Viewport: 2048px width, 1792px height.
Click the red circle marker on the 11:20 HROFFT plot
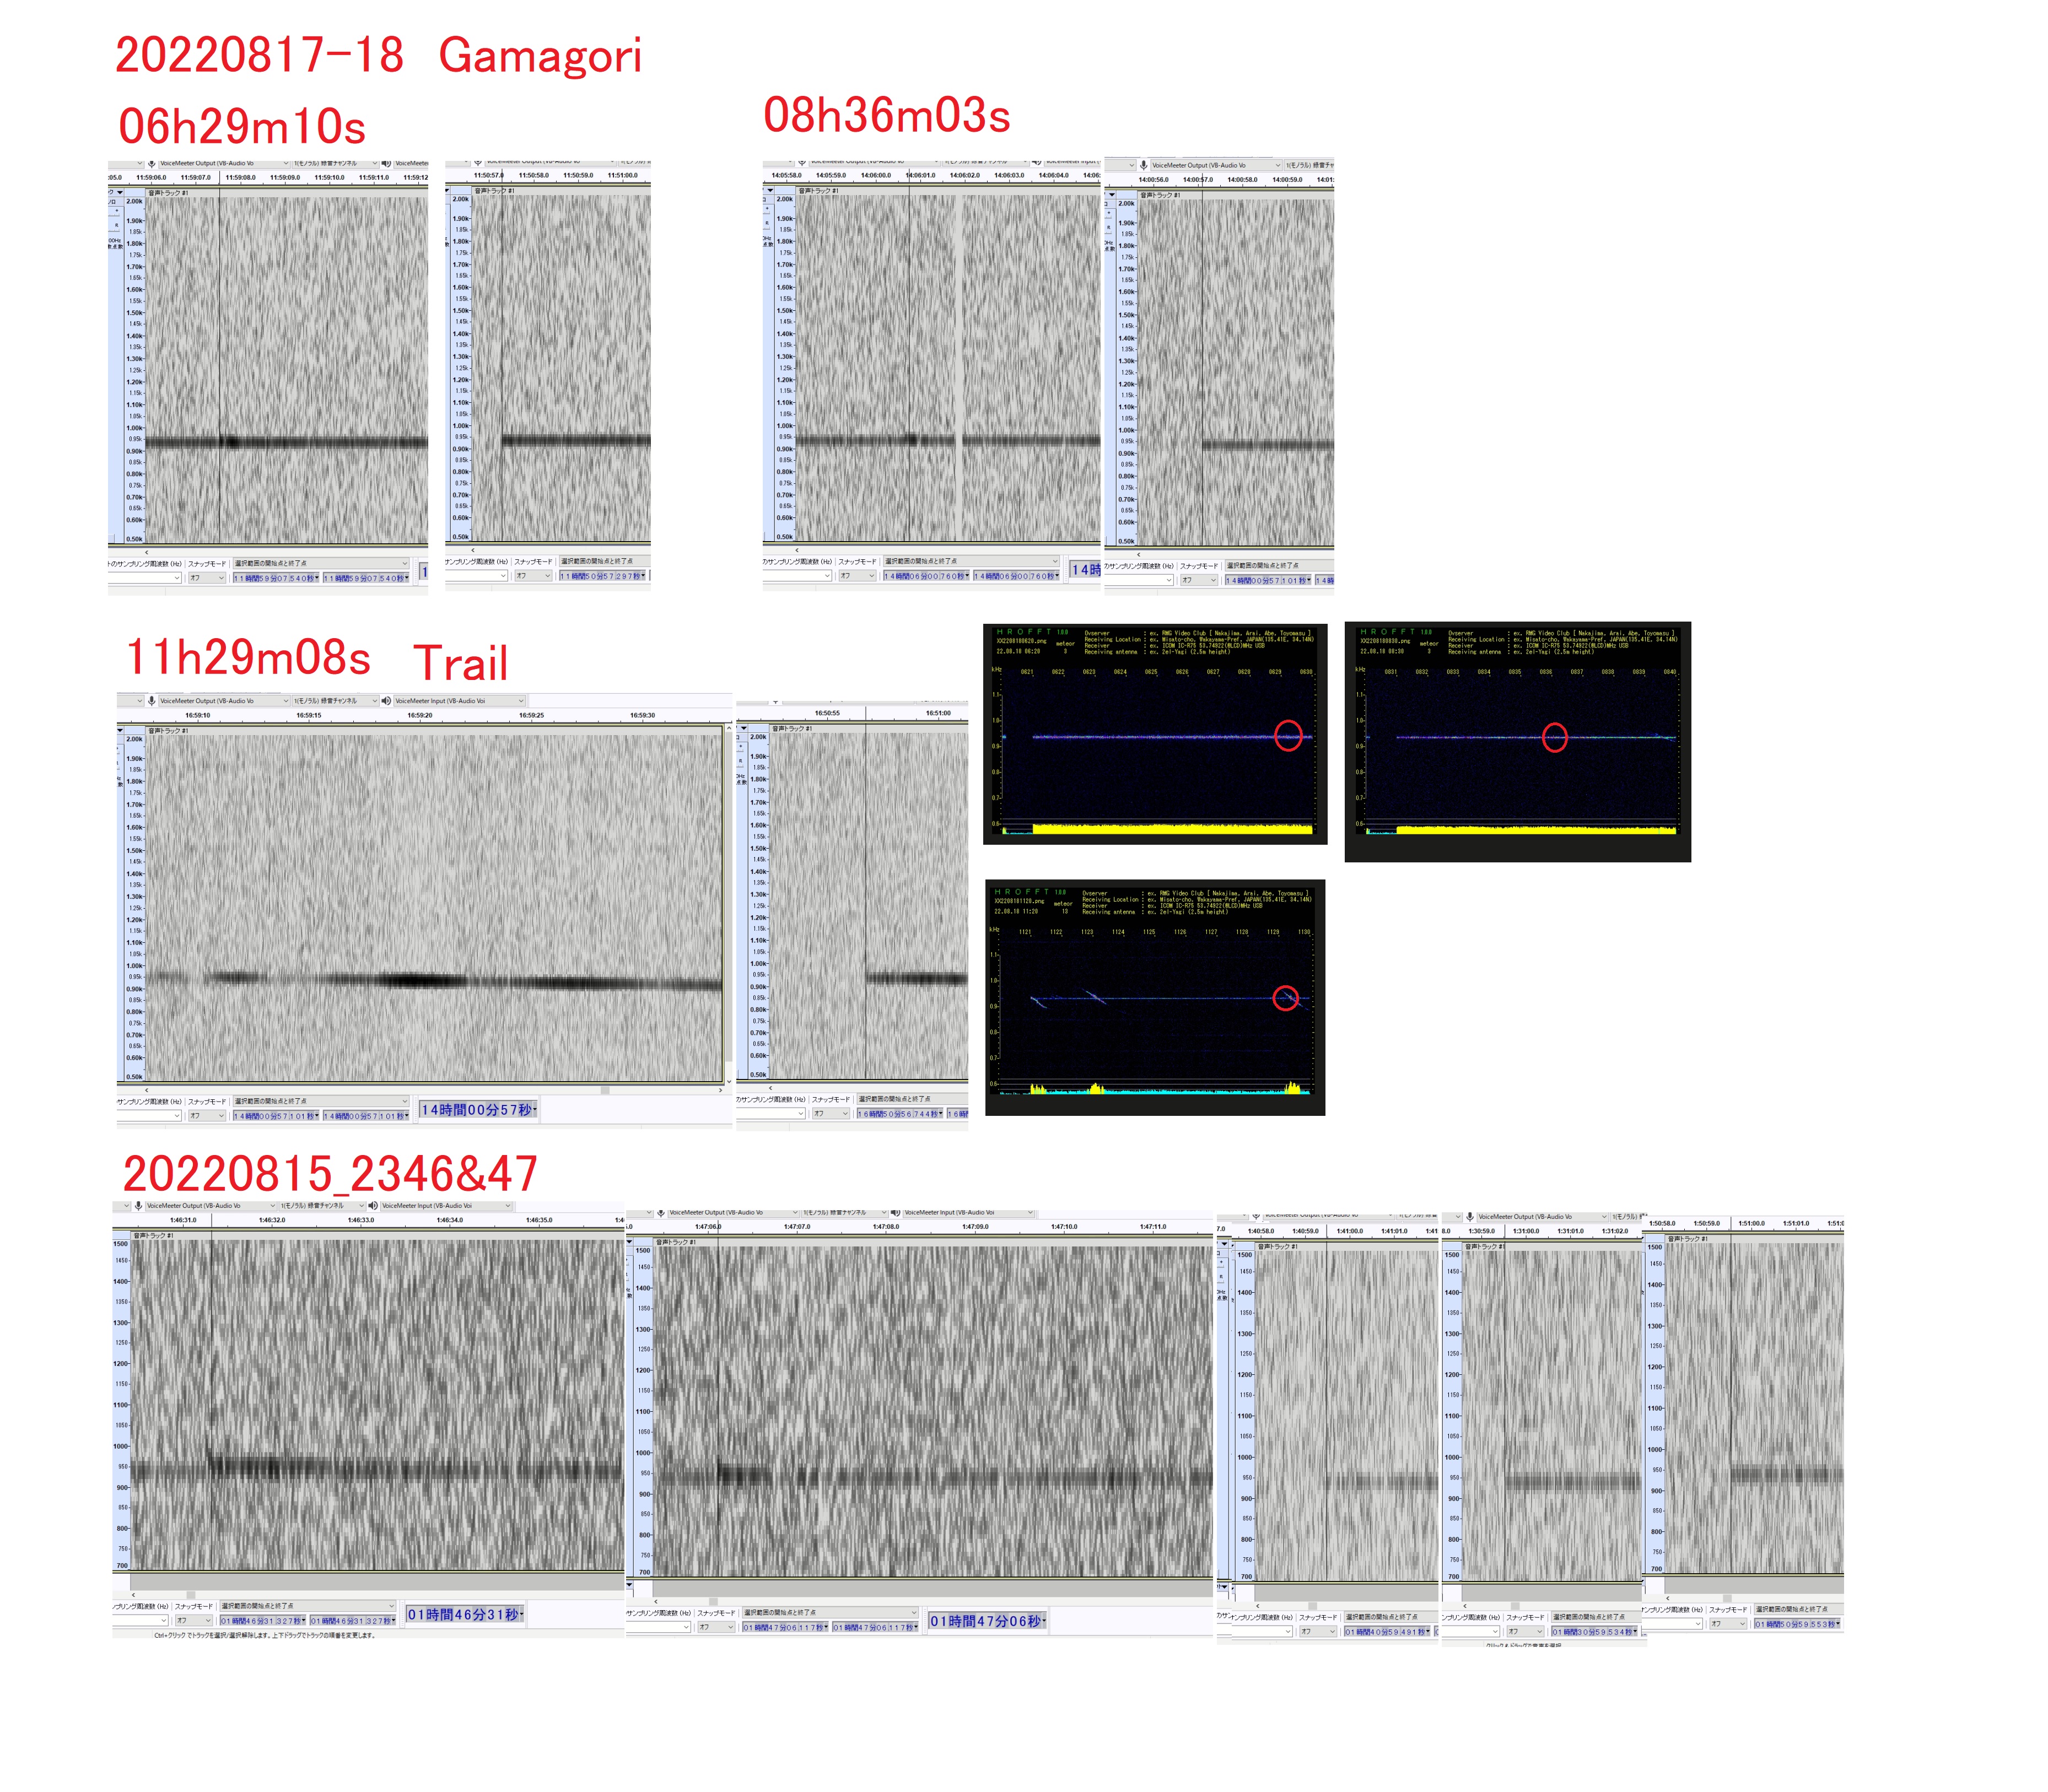(1285, 998)
